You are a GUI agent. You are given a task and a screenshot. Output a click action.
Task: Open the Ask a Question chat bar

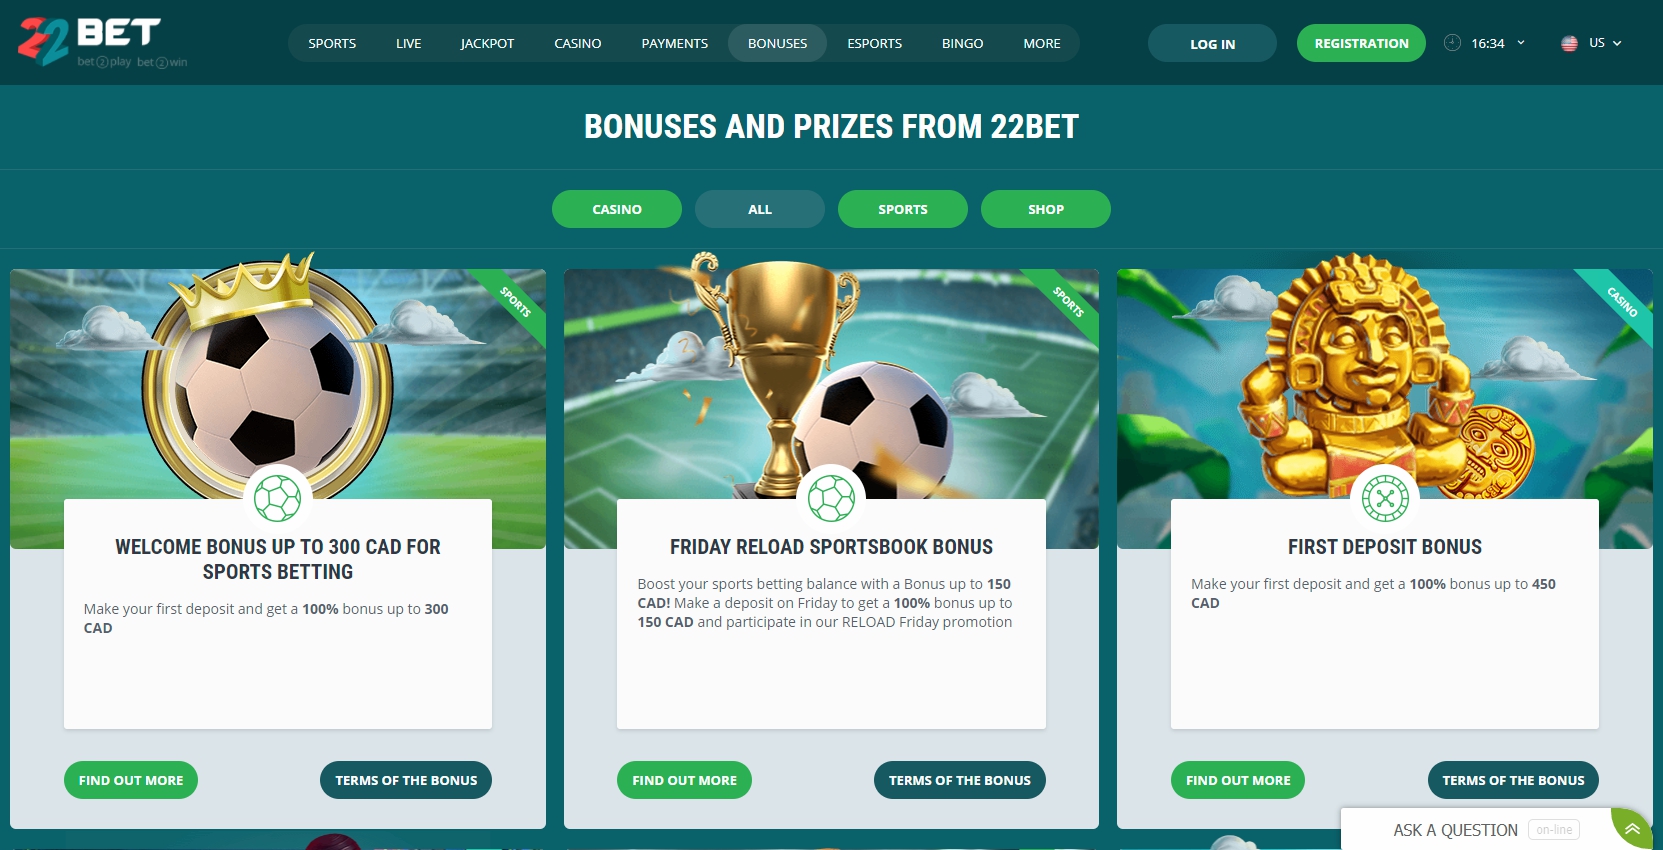[x=1476, y=829]
